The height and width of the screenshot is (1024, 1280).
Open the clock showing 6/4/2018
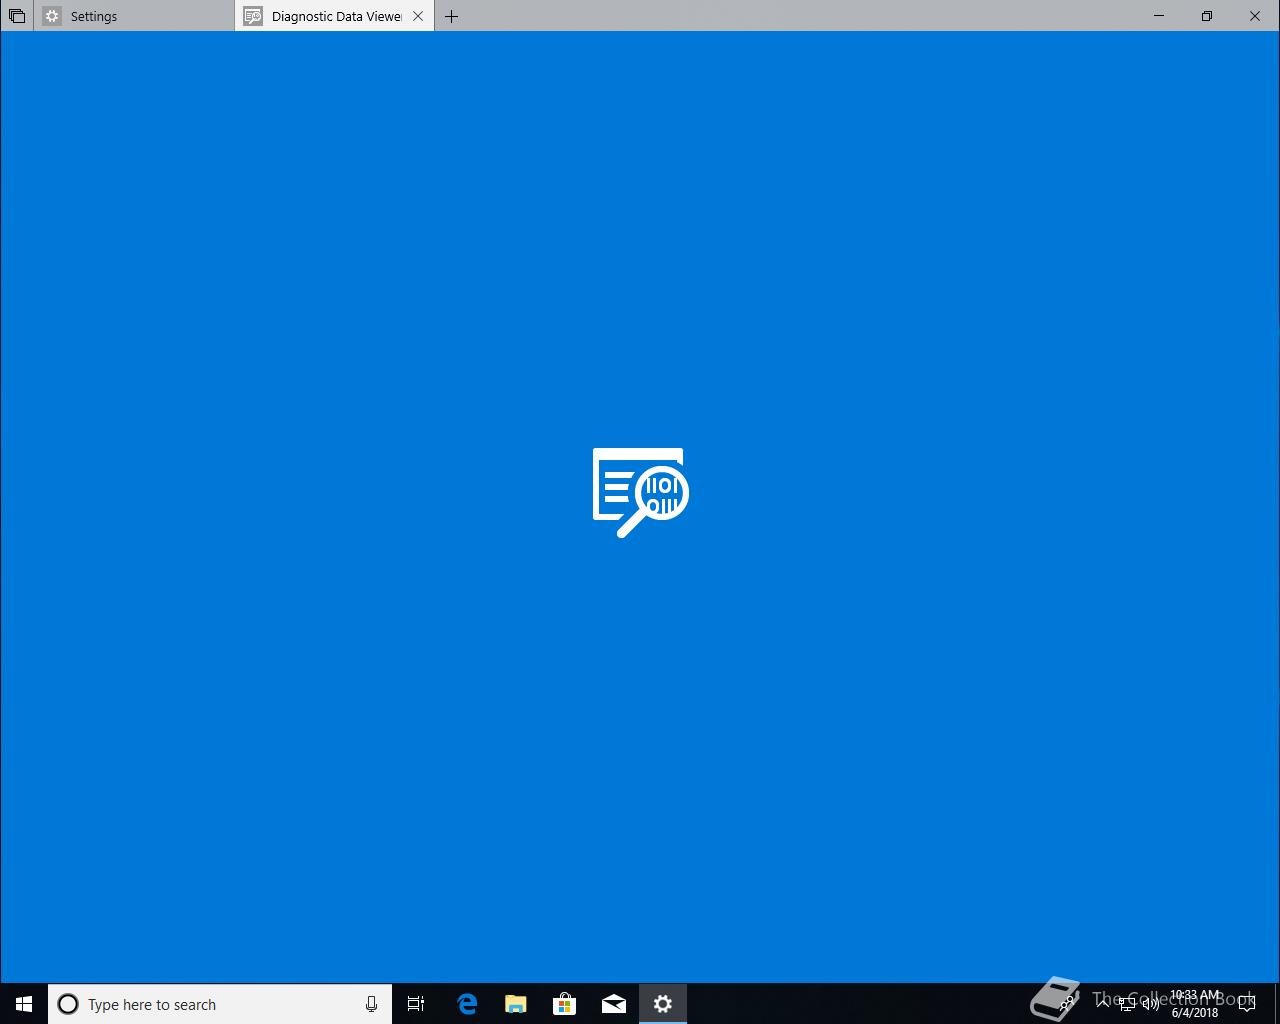pos(1195,1004)
